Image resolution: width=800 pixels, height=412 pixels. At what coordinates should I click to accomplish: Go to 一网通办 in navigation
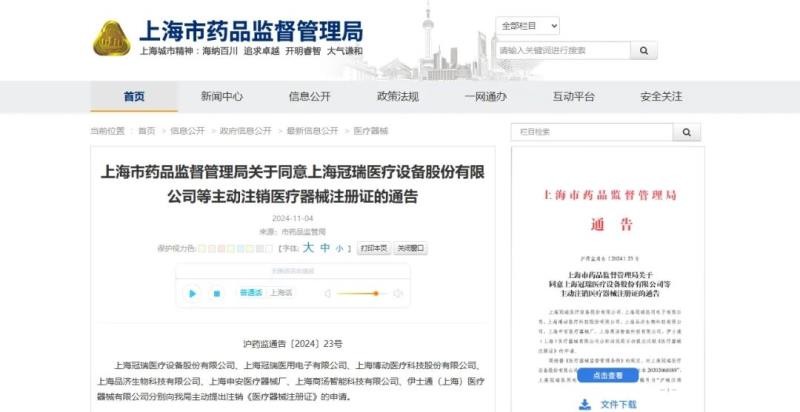[485, 96]
